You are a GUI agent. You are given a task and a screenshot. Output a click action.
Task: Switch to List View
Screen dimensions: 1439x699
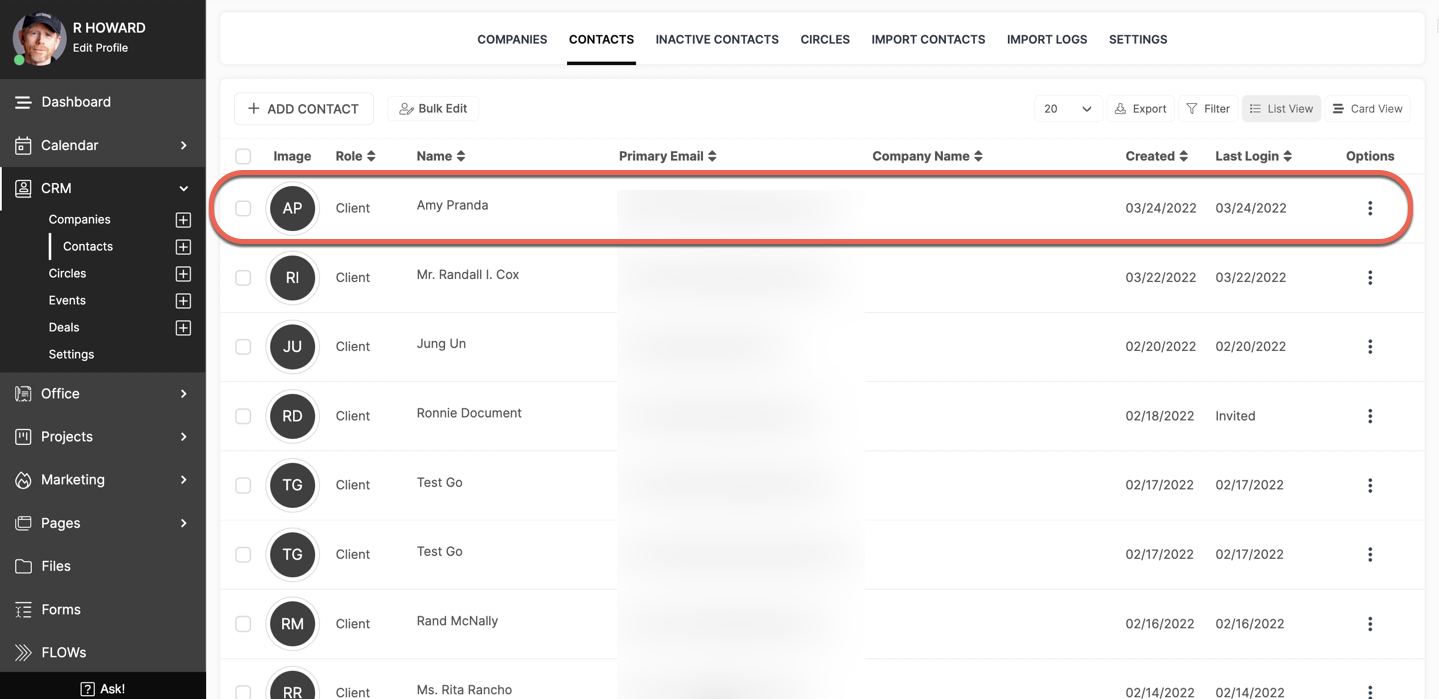pos(1281,109)
